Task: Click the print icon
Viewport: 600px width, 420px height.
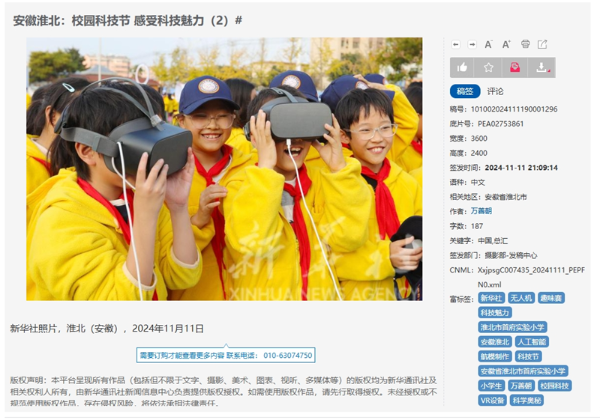Action: point(525,44)
